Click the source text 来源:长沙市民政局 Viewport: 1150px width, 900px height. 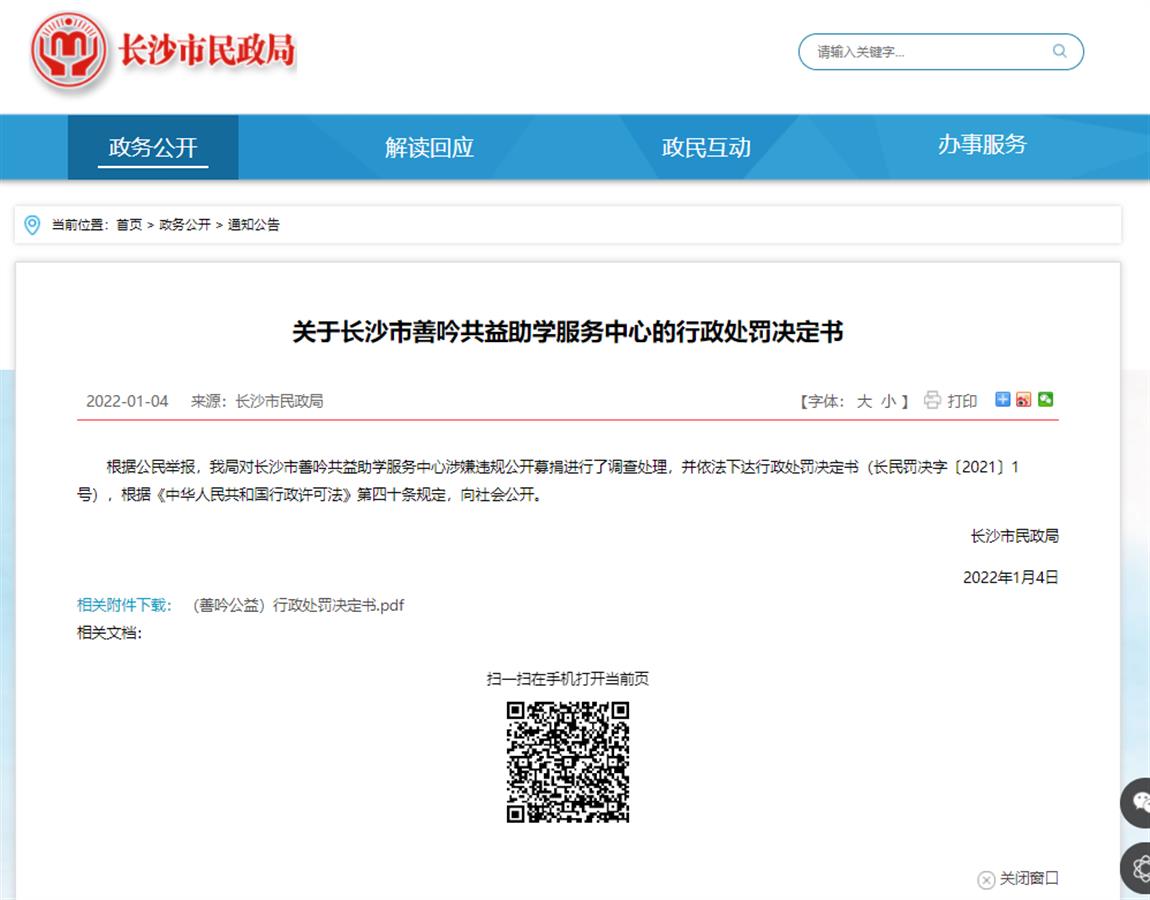257,401
